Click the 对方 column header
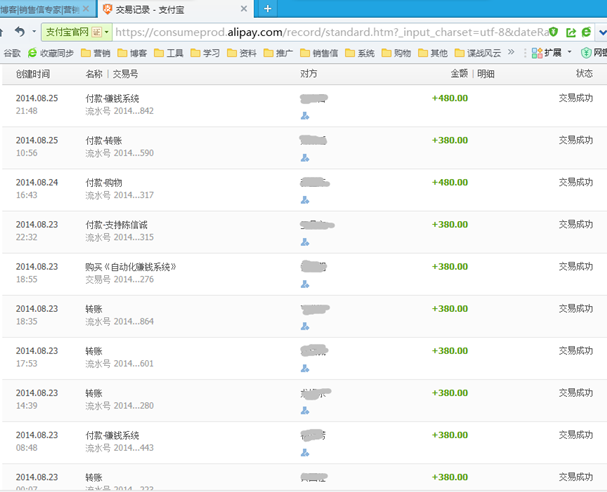Screen dimensions: 607x492 (309, 74)
